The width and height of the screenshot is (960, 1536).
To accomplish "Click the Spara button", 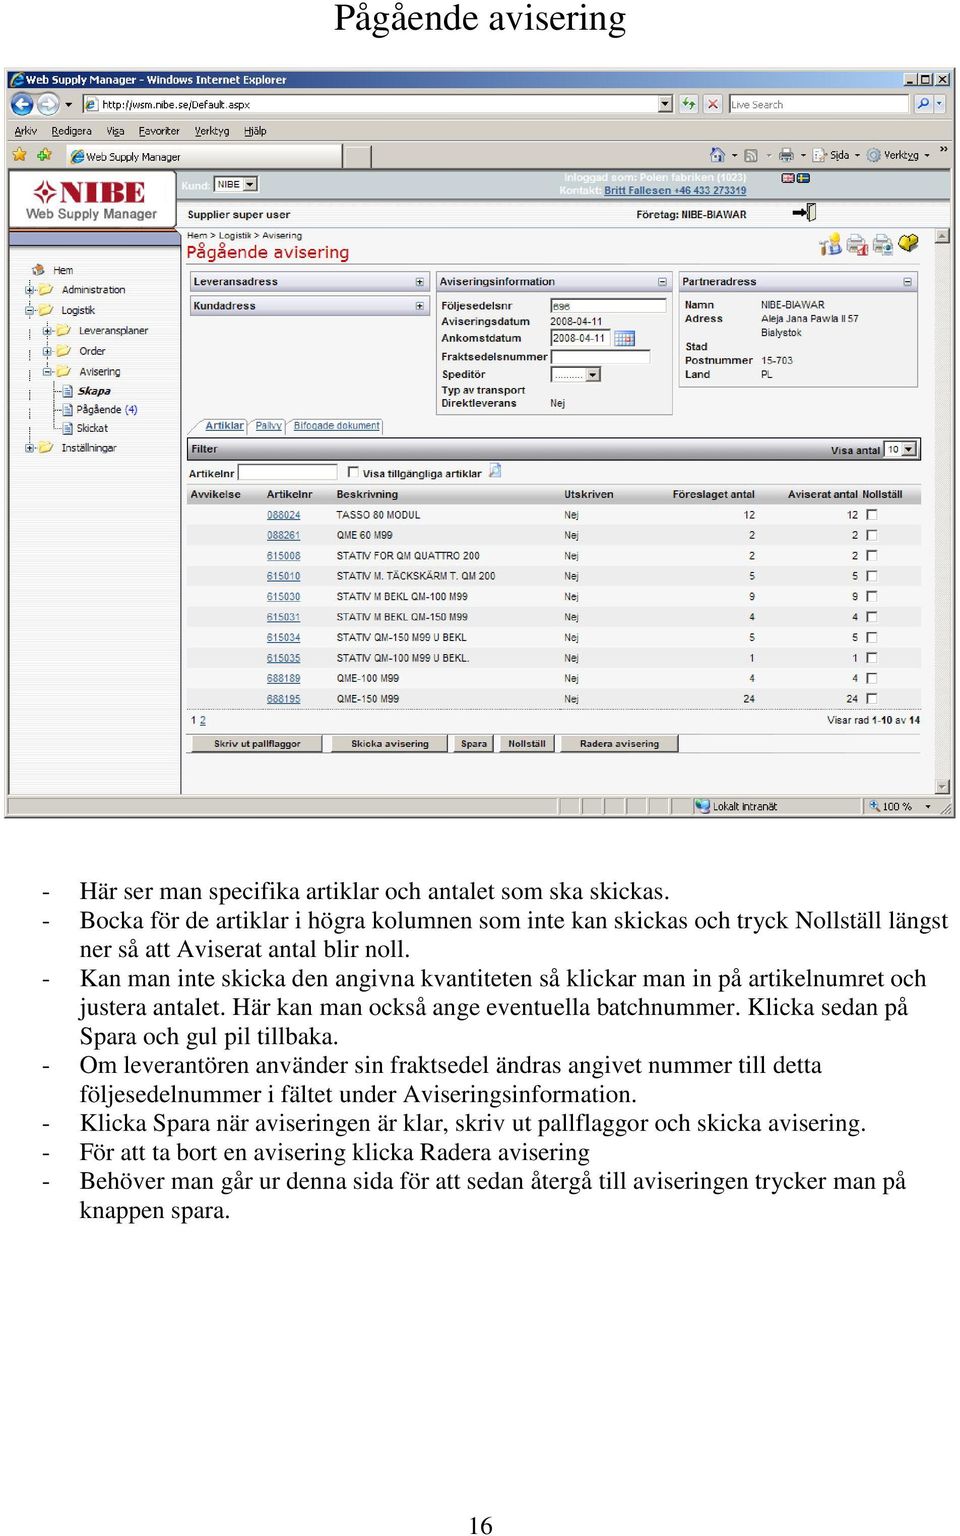I will pos(474,743).
